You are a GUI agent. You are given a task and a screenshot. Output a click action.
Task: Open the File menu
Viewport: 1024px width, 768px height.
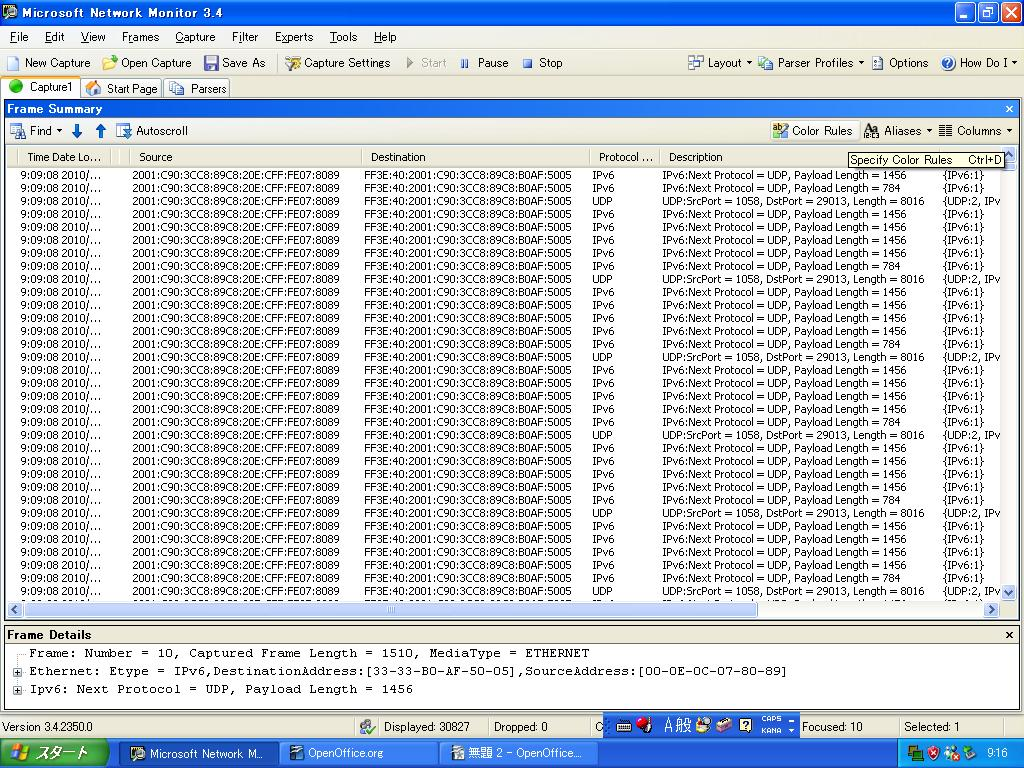(19, 37)
